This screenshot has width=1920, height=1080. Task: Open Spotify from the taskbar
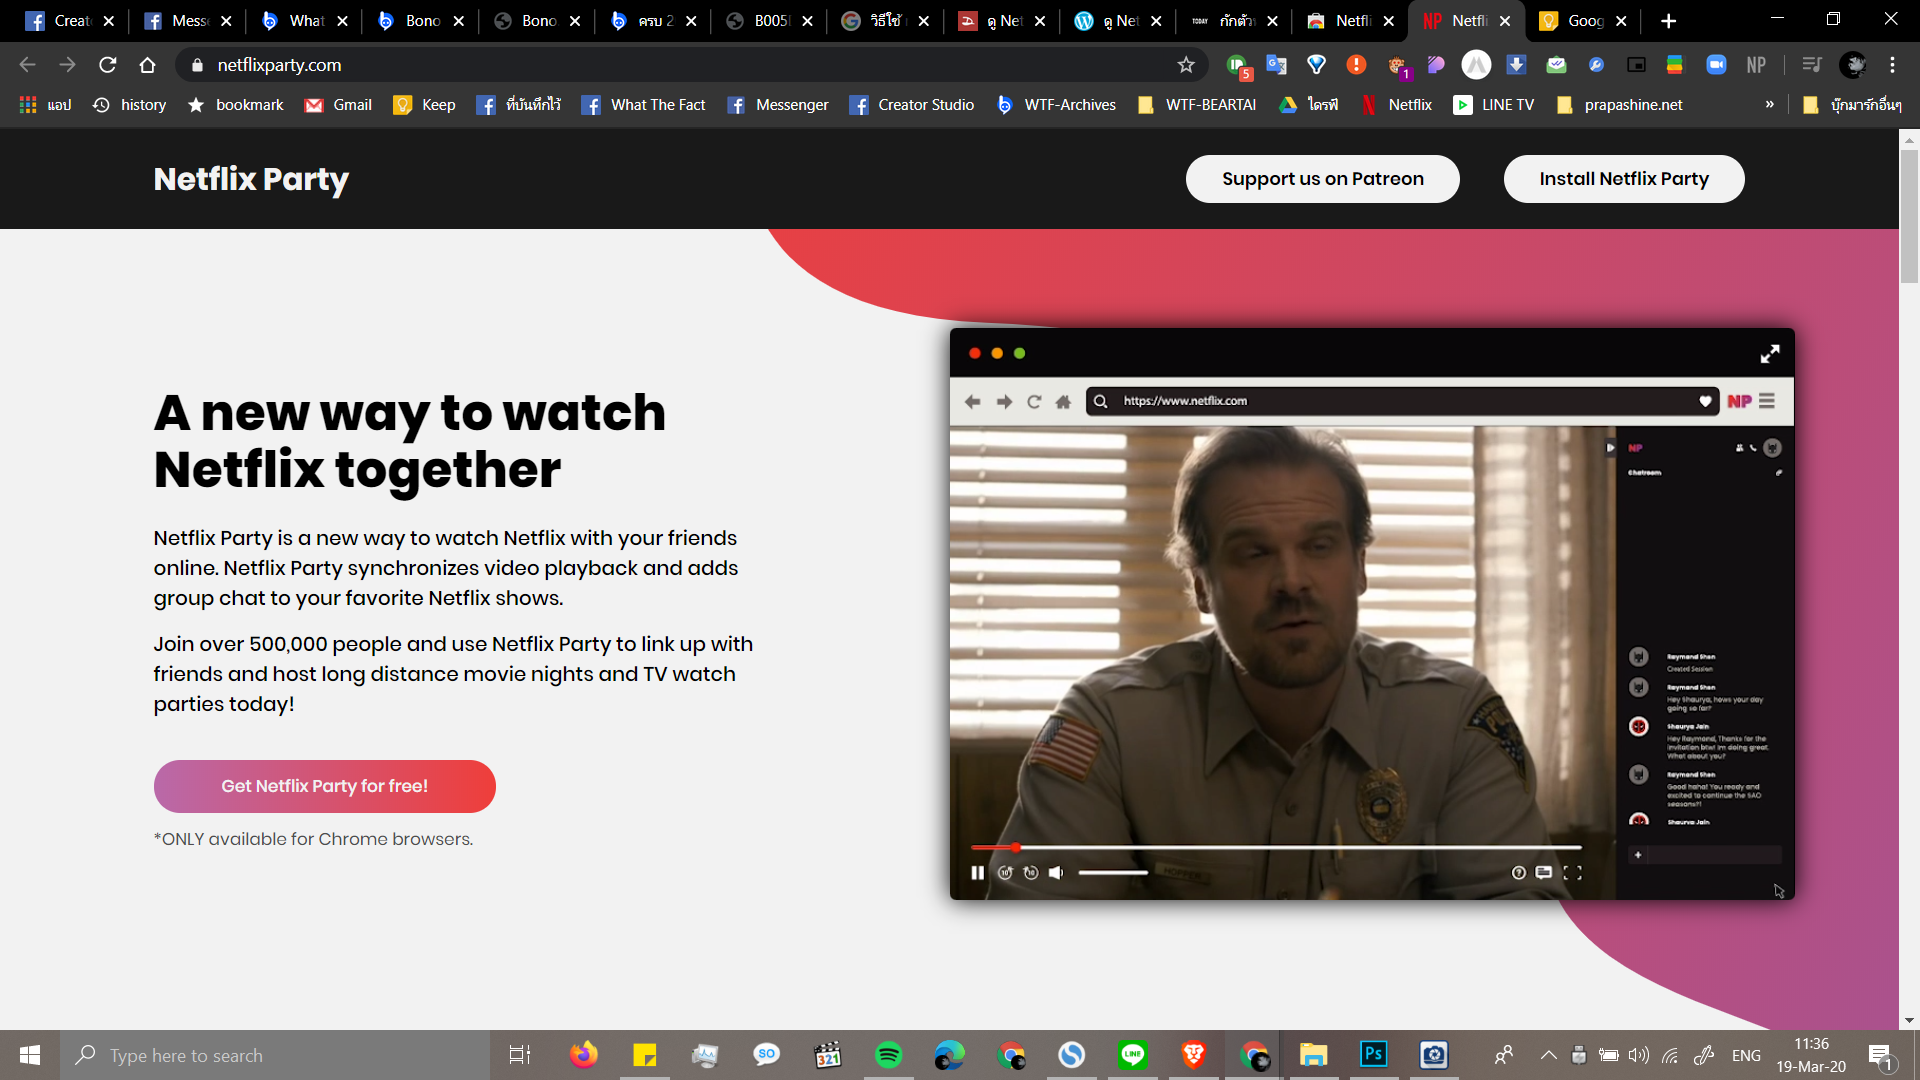click(888, 1055)
